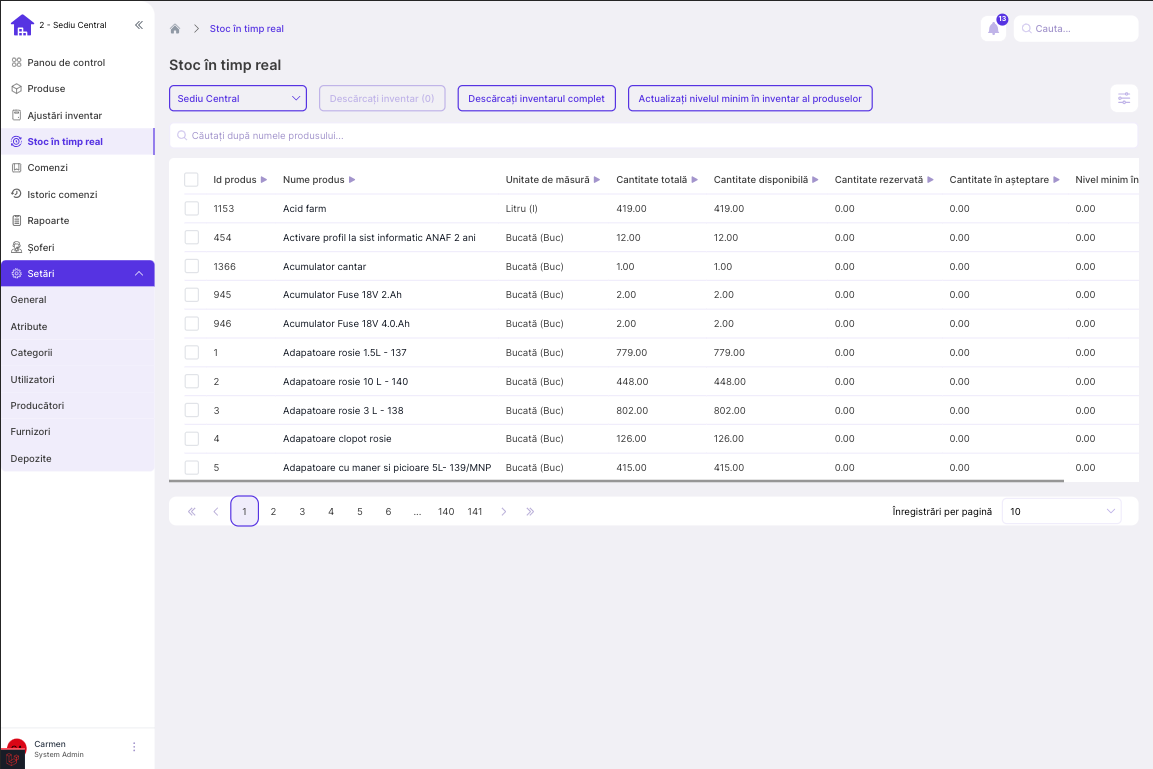The width and height of the screenshot is (1153, 769).
Task: Open Comenzi in the sidebar
Action: coord(47,168)
